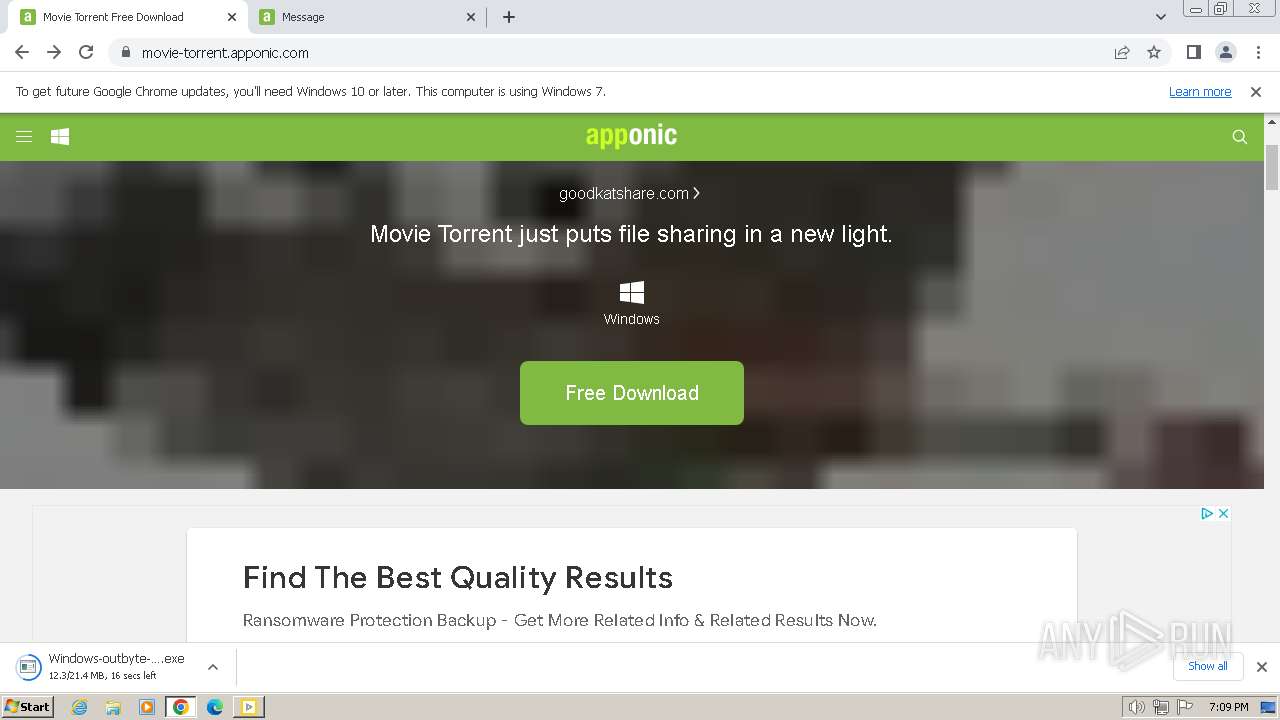This screenshot has width=1280, height=720.
Task: Go forward in browser history
Action: click(54, 52)
